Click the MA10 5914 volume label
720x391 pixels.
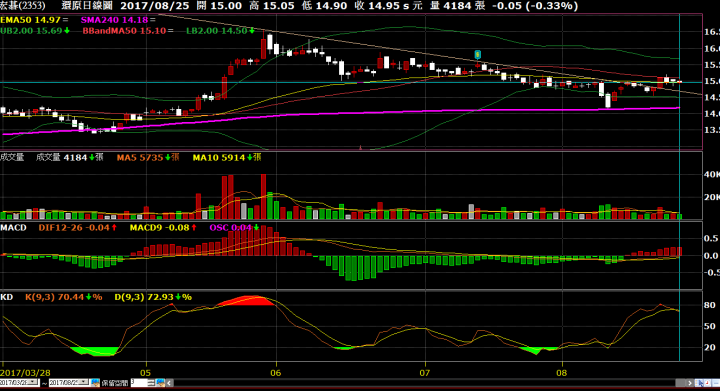pyautogui.click(x=219, y=157)
